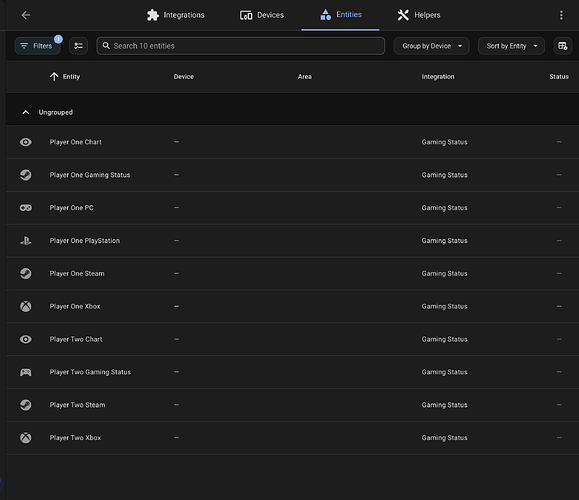Focus the Search 10 entities field

[240, 46]
